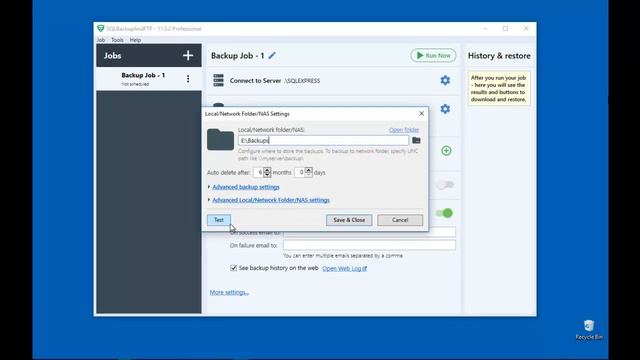Viewport: 640px width, 360px height.
Task: Increase auto delete days value
Action: pos(309,170)
